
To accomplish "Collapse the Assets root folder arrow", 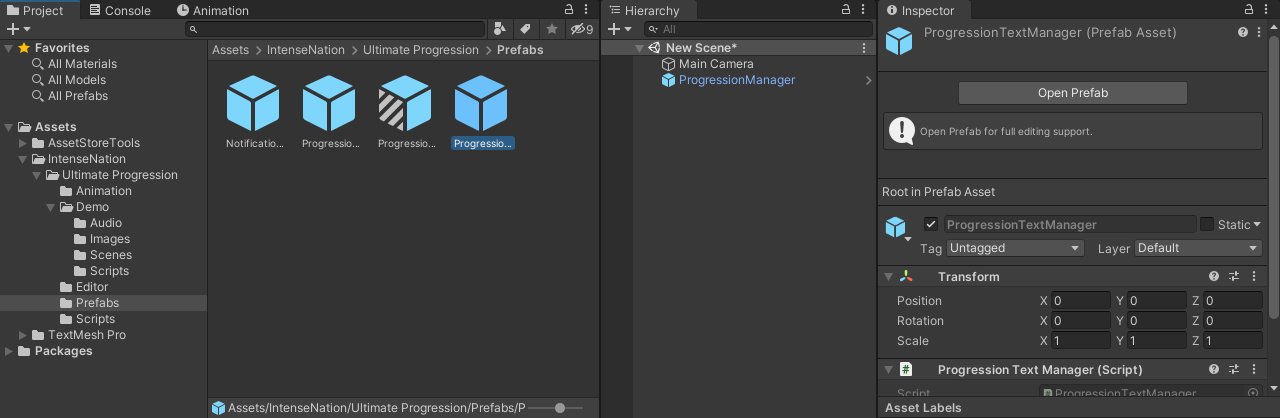I will pyautogui.click(x=9, y=128).
